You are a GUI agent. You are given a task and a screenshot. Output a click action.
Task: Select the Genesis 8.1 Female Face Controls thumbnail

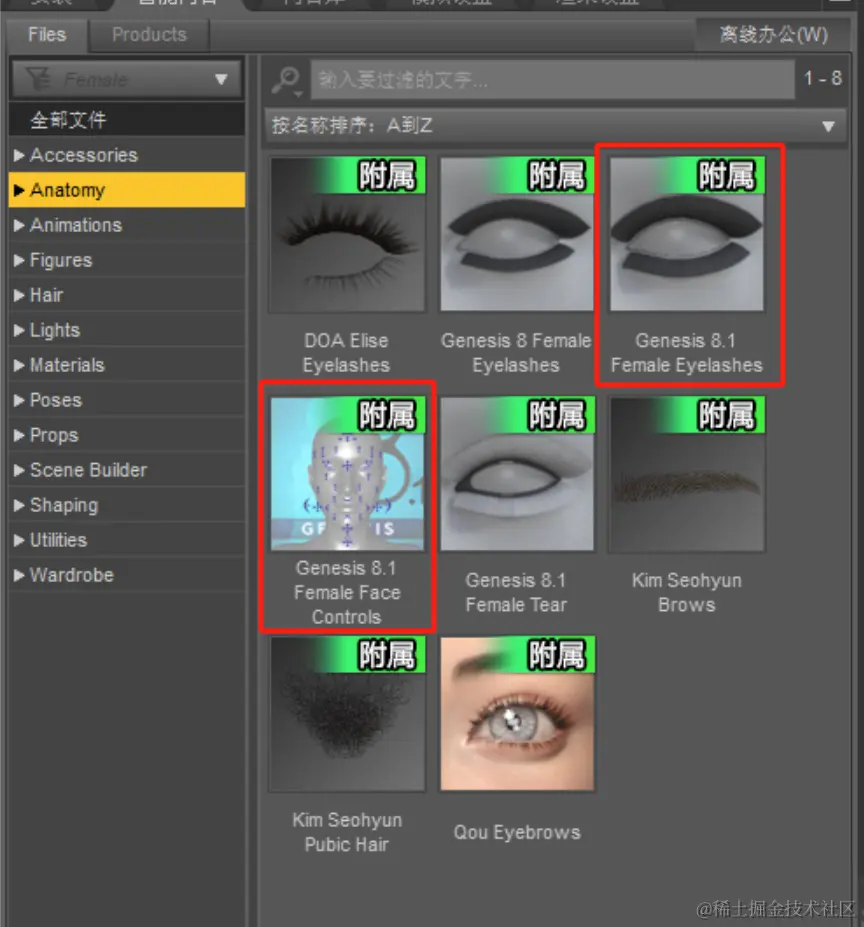point(347,474)
